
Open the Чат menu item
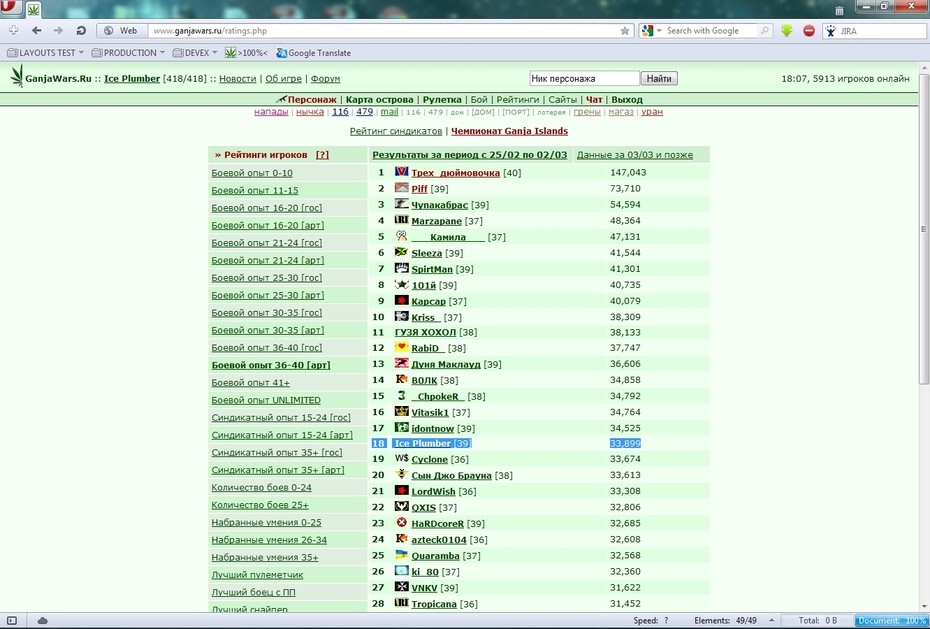[594, 100]
